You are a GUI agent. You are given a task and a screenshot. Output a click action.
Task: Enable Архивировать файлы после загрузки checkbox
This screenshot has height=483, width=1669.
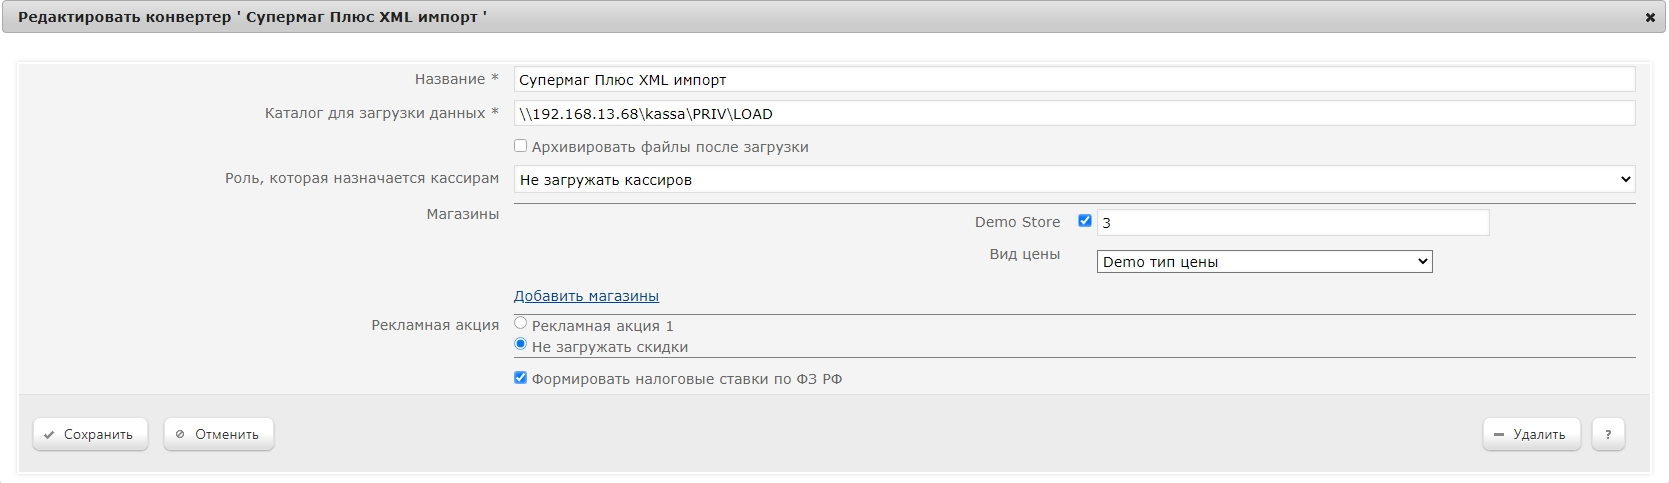coord(520,146)
